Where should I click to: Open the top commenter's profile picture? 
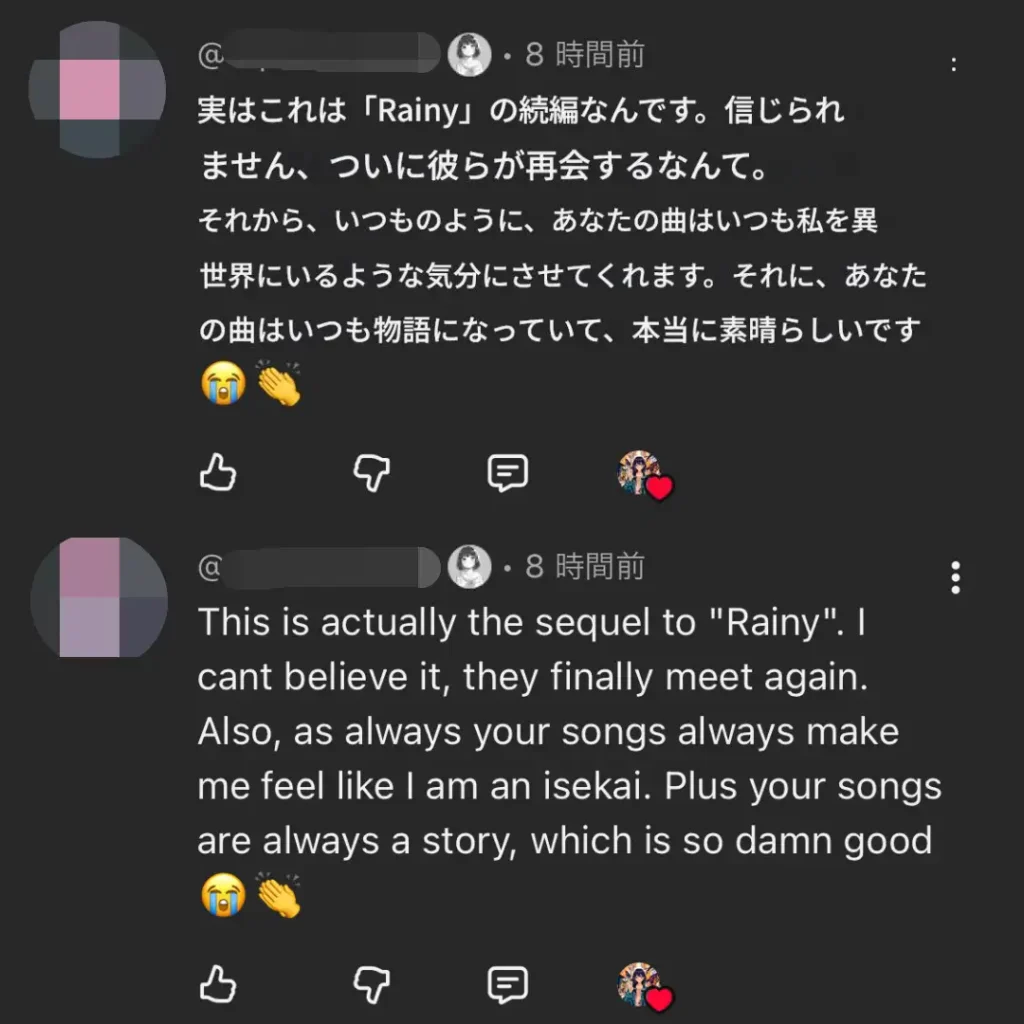[x=98, y=90]
